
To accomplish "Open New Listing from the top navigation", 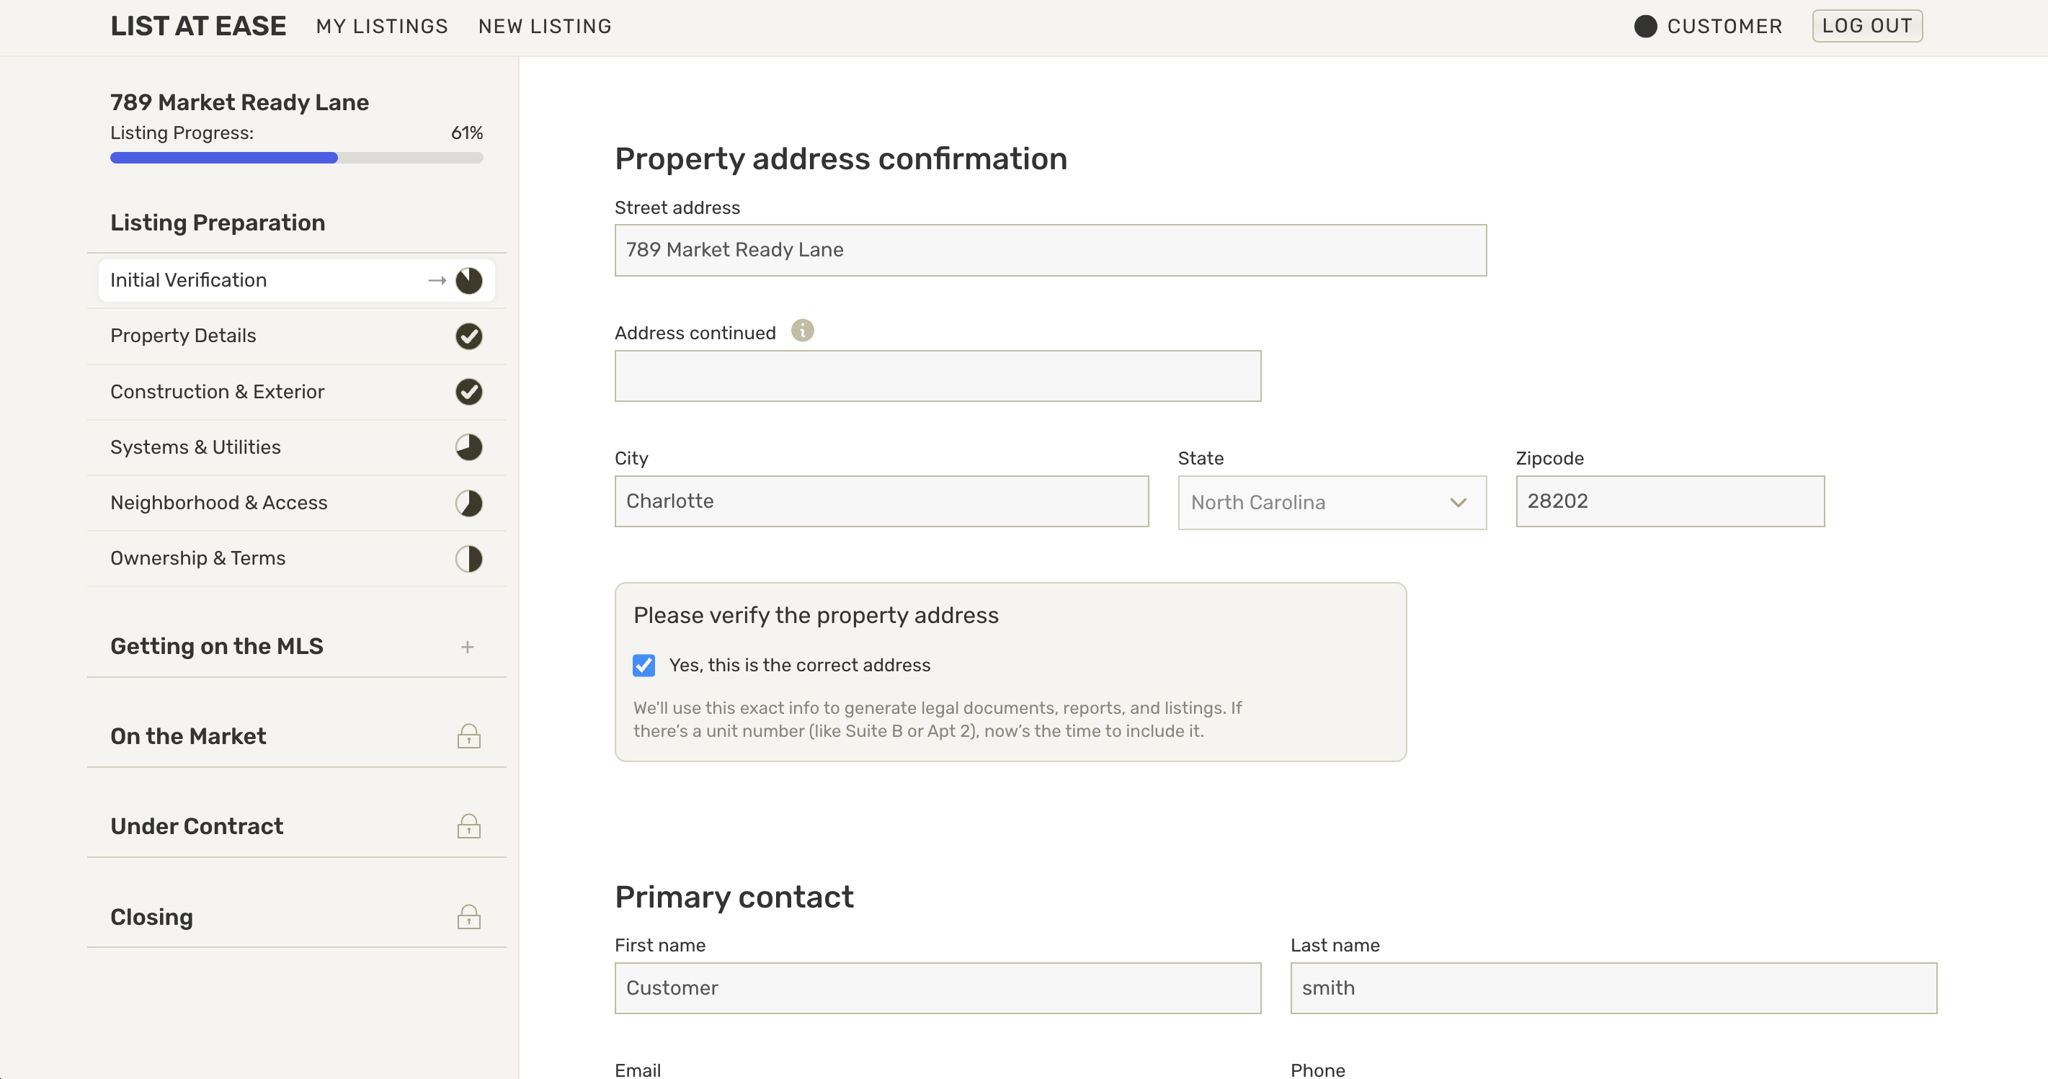I will tap(544, 27).
